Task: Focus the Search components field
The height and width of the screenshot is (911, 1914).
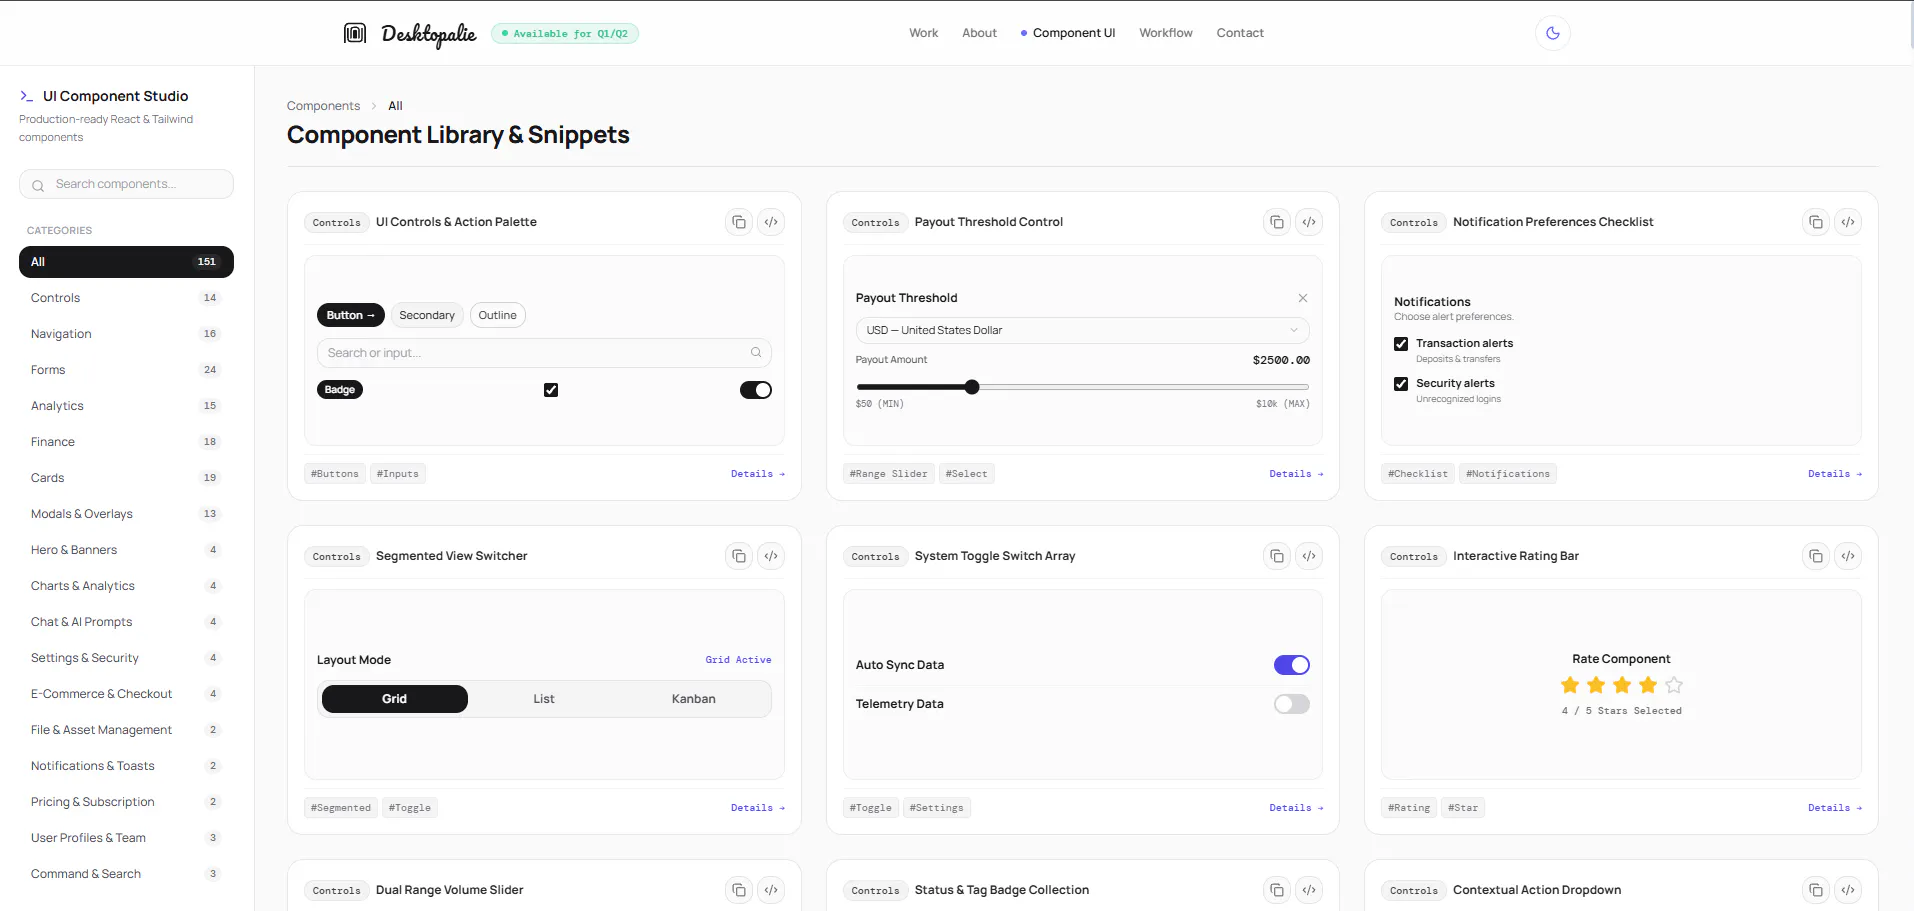Action: [x=126, y=184]
